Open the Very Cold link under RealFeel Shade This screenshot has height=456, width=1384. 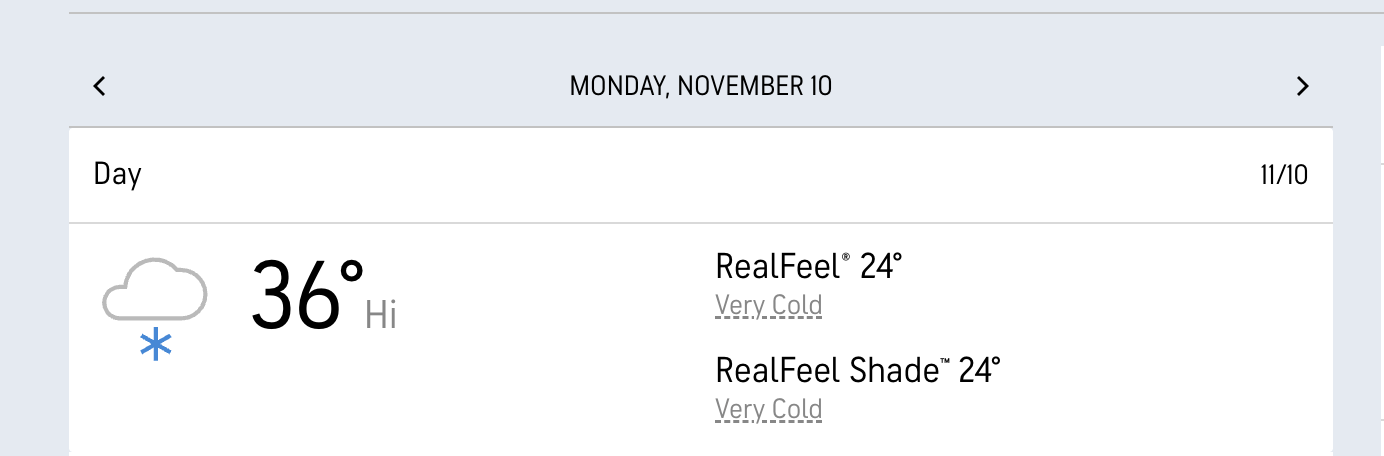click(x=768, y=409)
